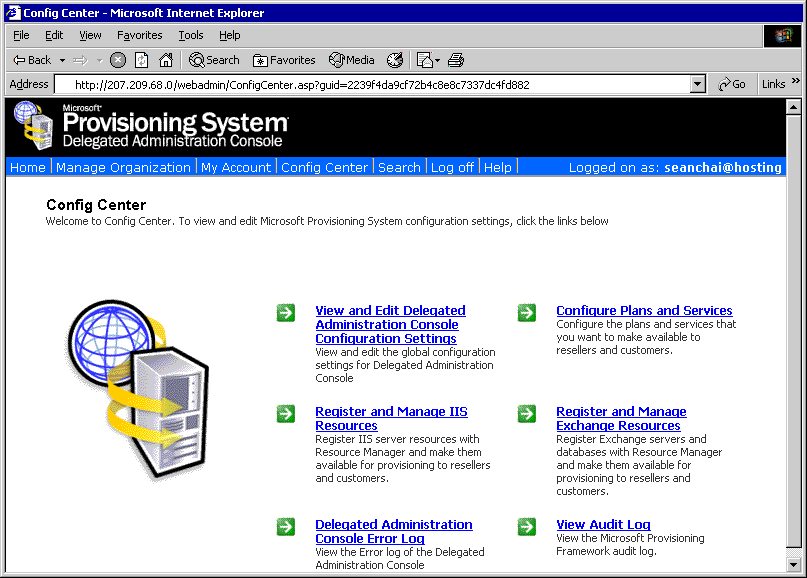
Task: Open the Favorites pane from the browser toolbar
Action: click(x=284, y=60)
